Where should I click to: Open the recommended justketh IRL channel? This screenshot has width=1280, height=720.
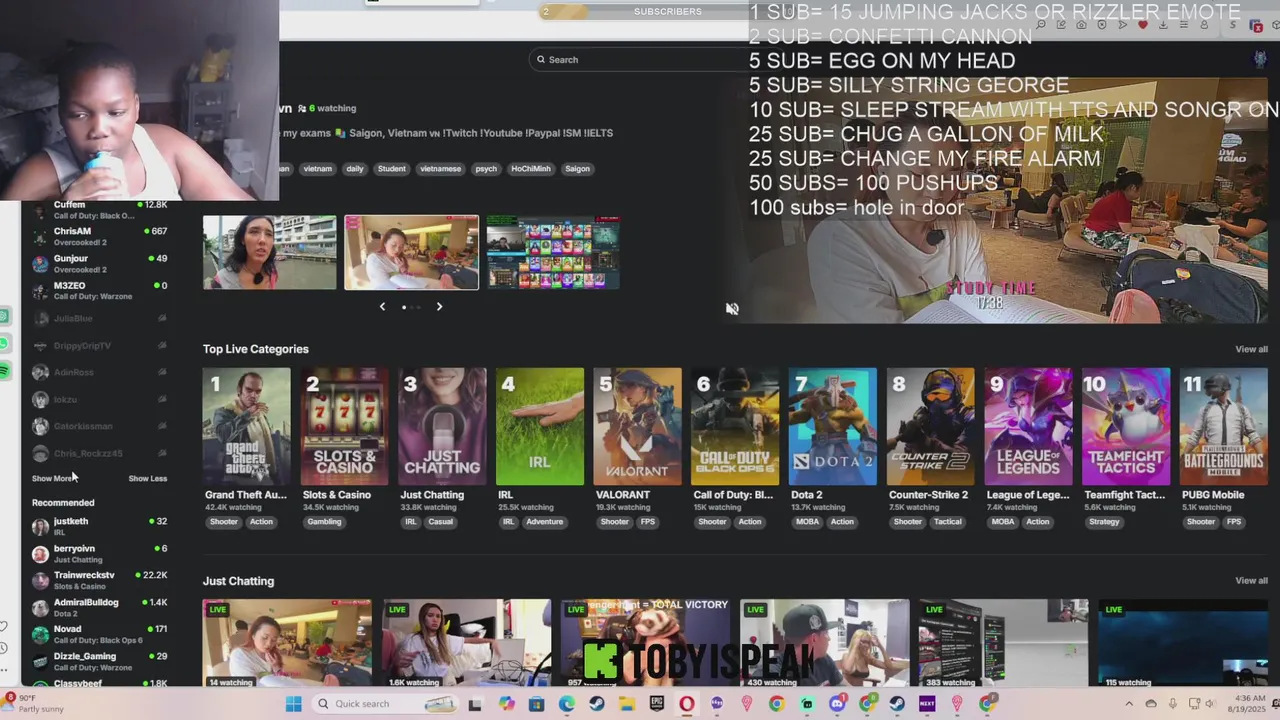[x=100, y=526]
